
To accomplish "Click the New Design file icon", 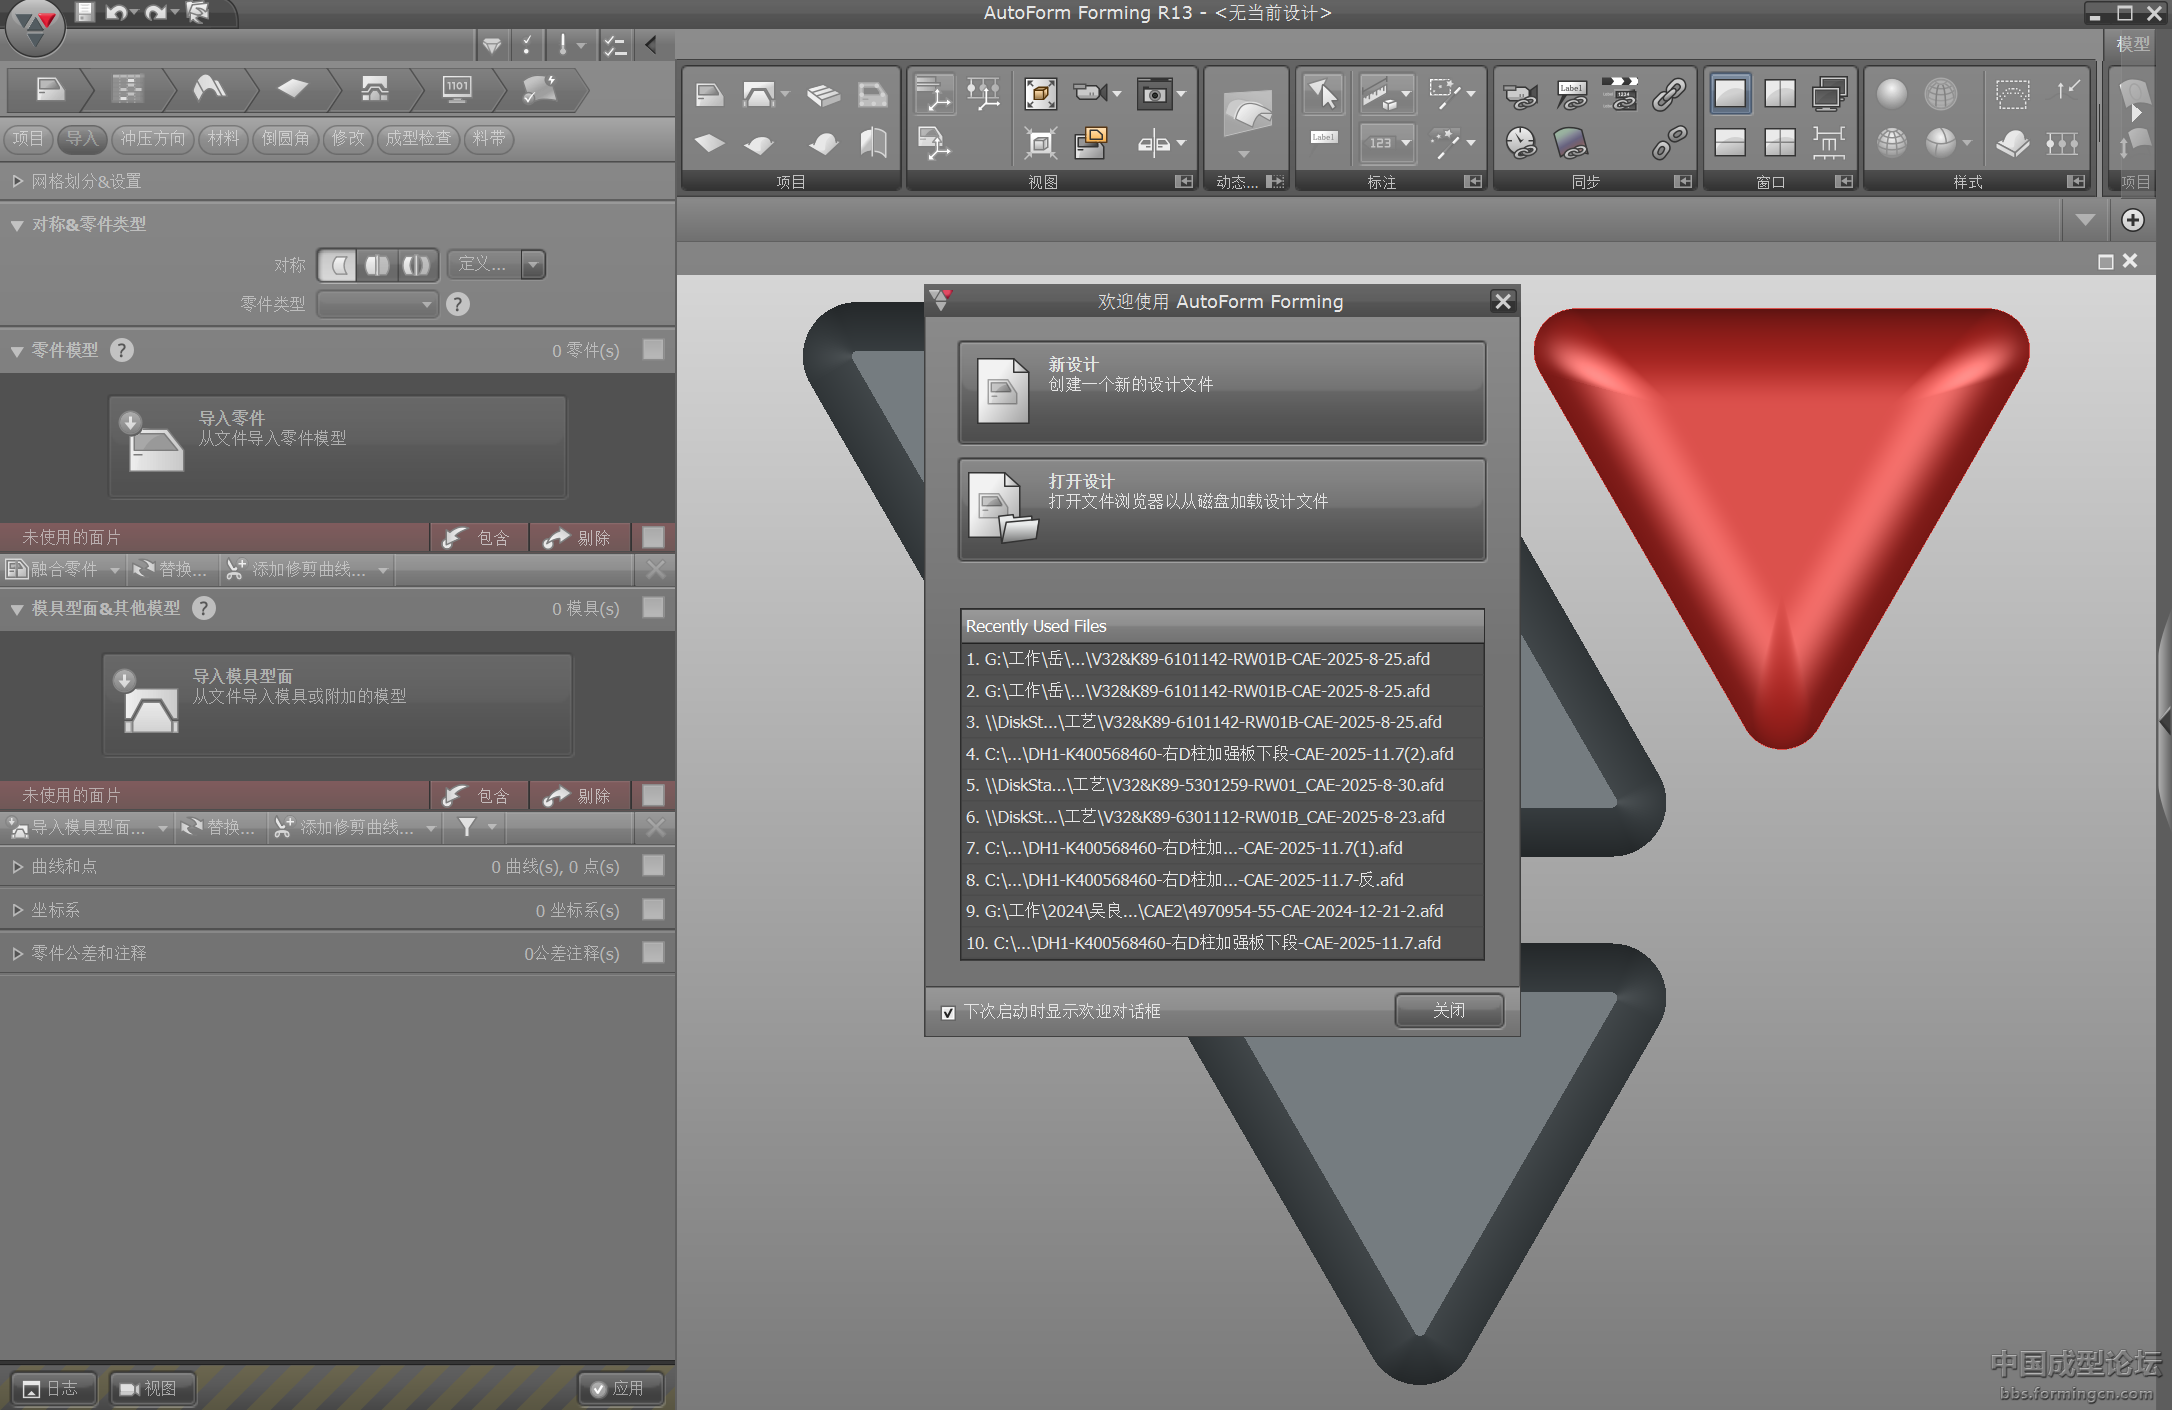I will coord(1003,391).
